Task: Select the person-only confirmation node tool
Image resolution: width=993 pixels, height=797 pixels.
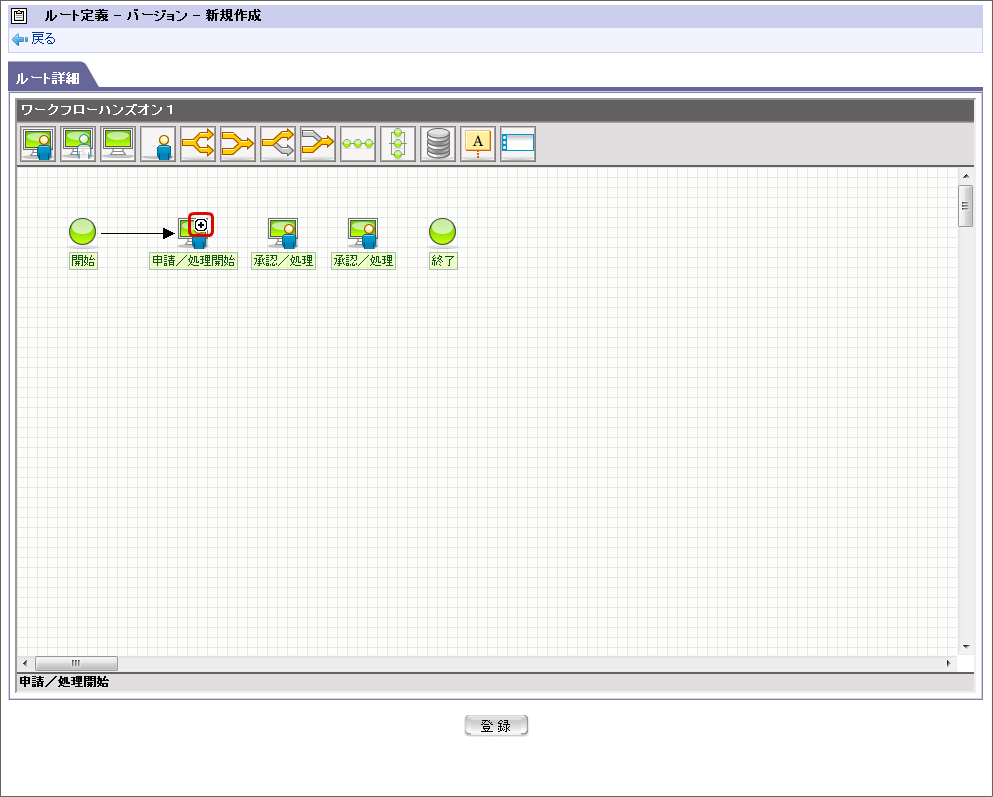Action: click(x=158, y=144)
